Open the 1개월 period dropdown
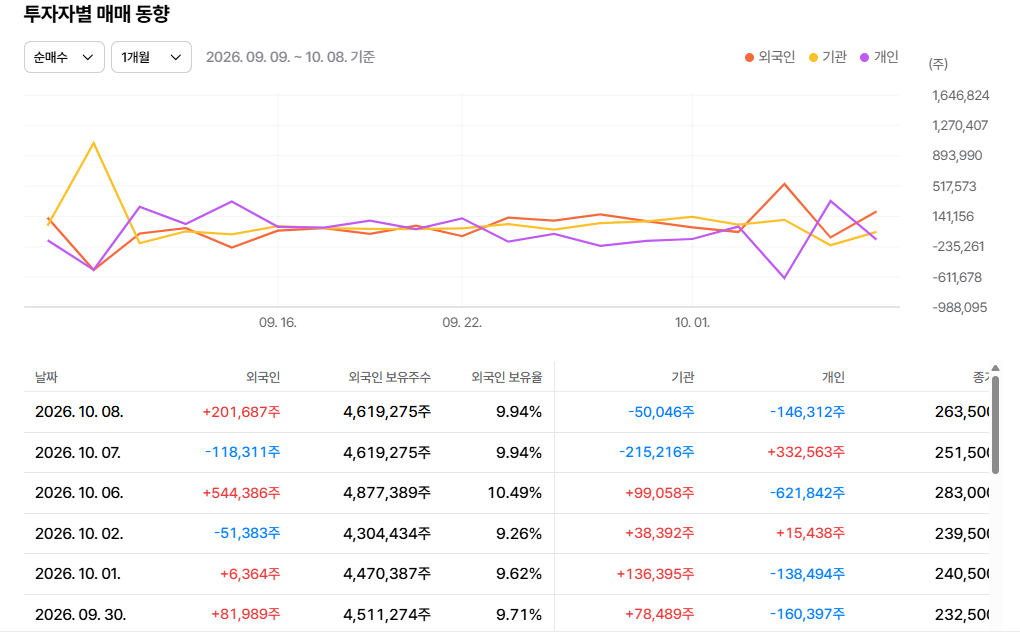1020x632 pixels. click(151, 57)
